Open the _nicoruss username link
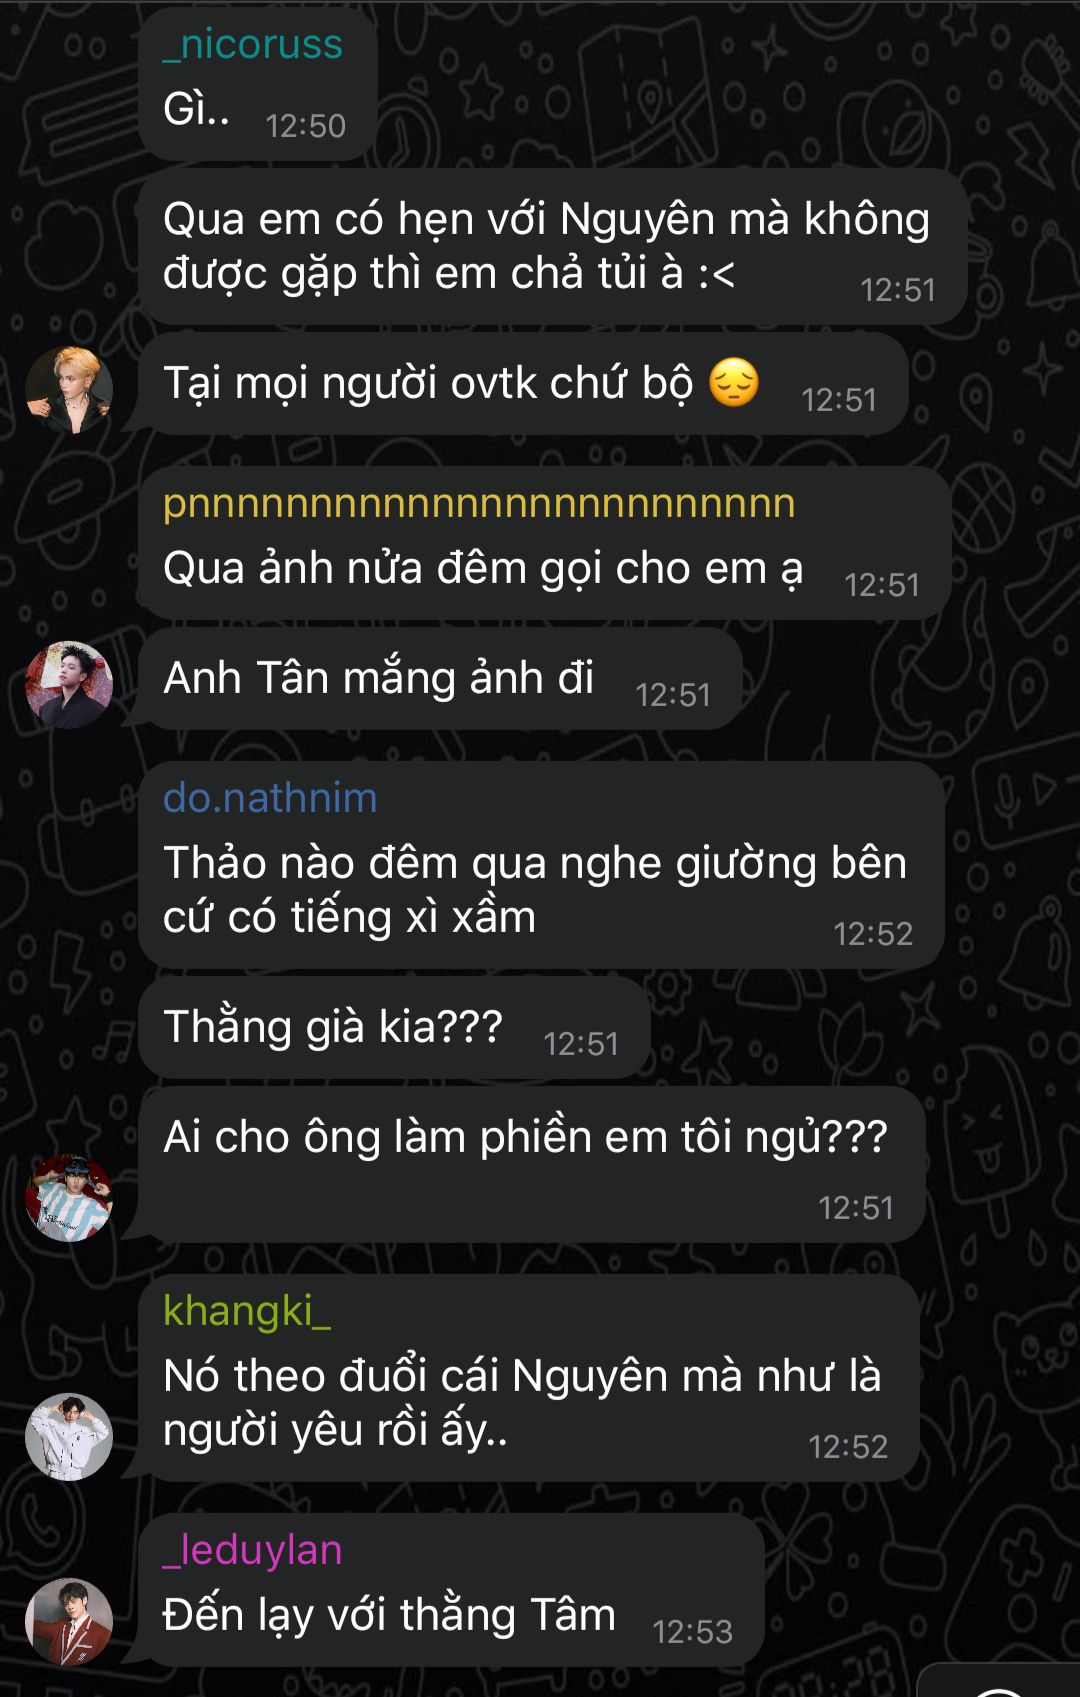 253,45
